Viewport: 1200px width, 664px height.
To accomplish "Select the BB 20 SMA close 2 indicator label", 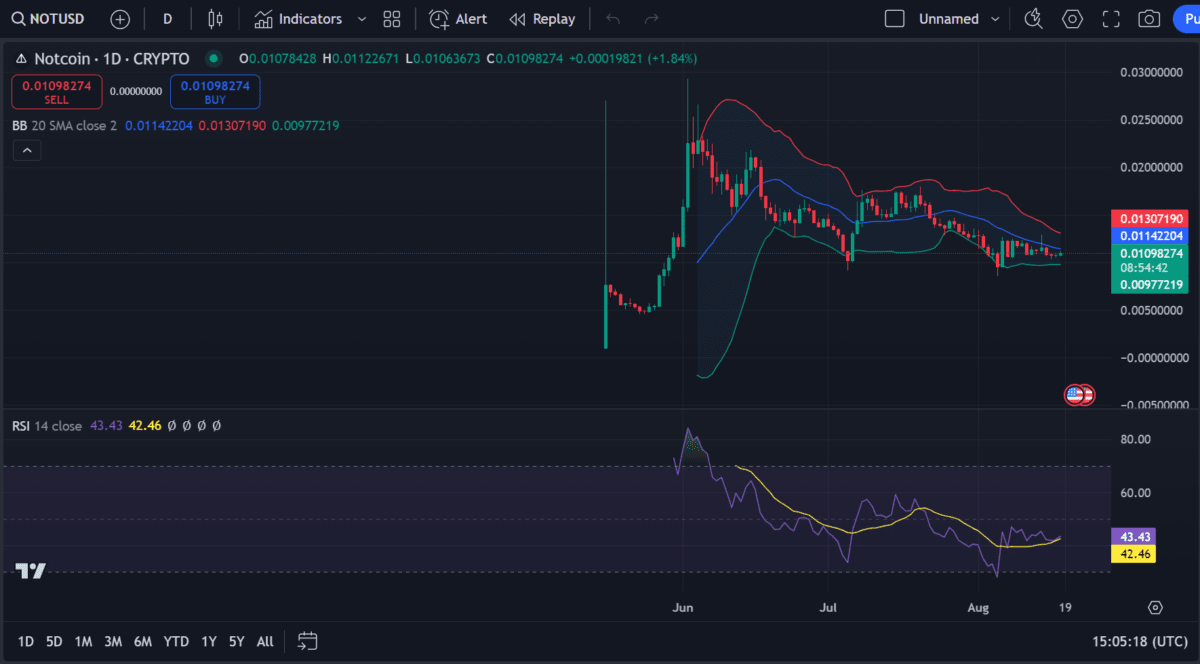I will (x=64, y=126).
